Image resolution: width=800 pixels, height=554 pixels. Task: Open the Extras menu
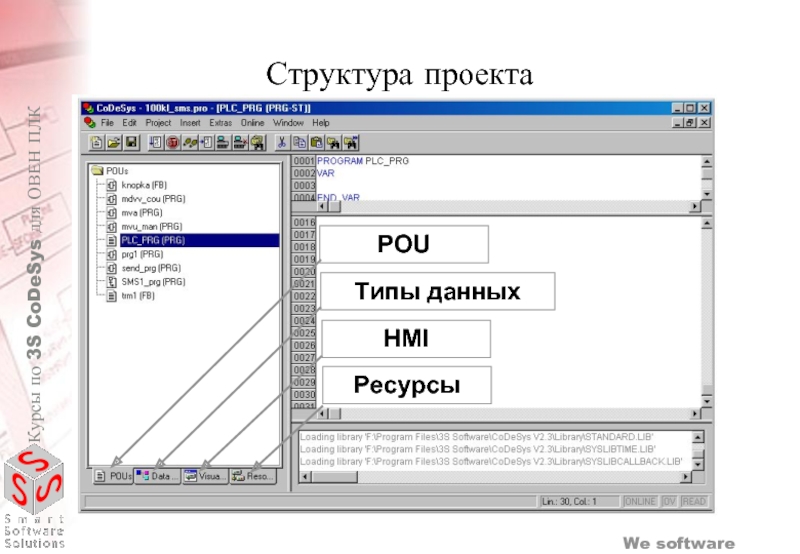tap(220, 123)
